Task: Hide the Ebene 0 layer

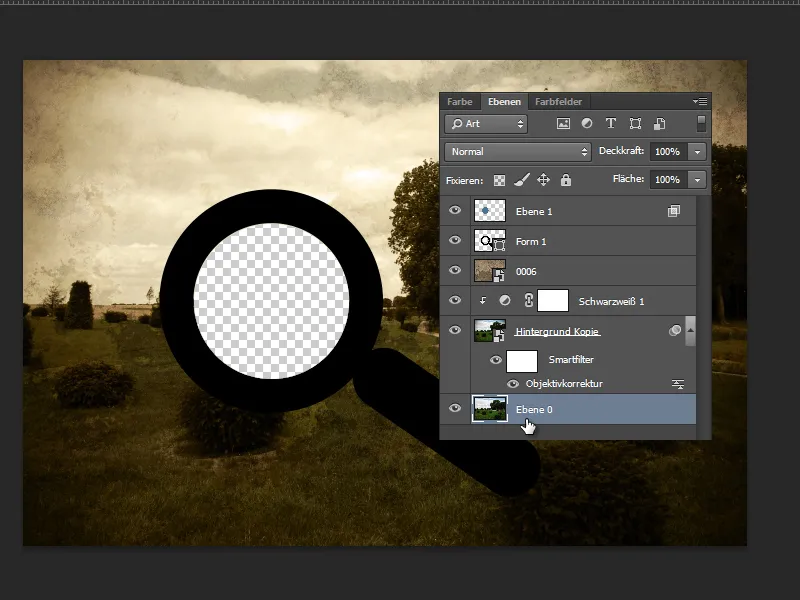Action: [x=455, y=408]
